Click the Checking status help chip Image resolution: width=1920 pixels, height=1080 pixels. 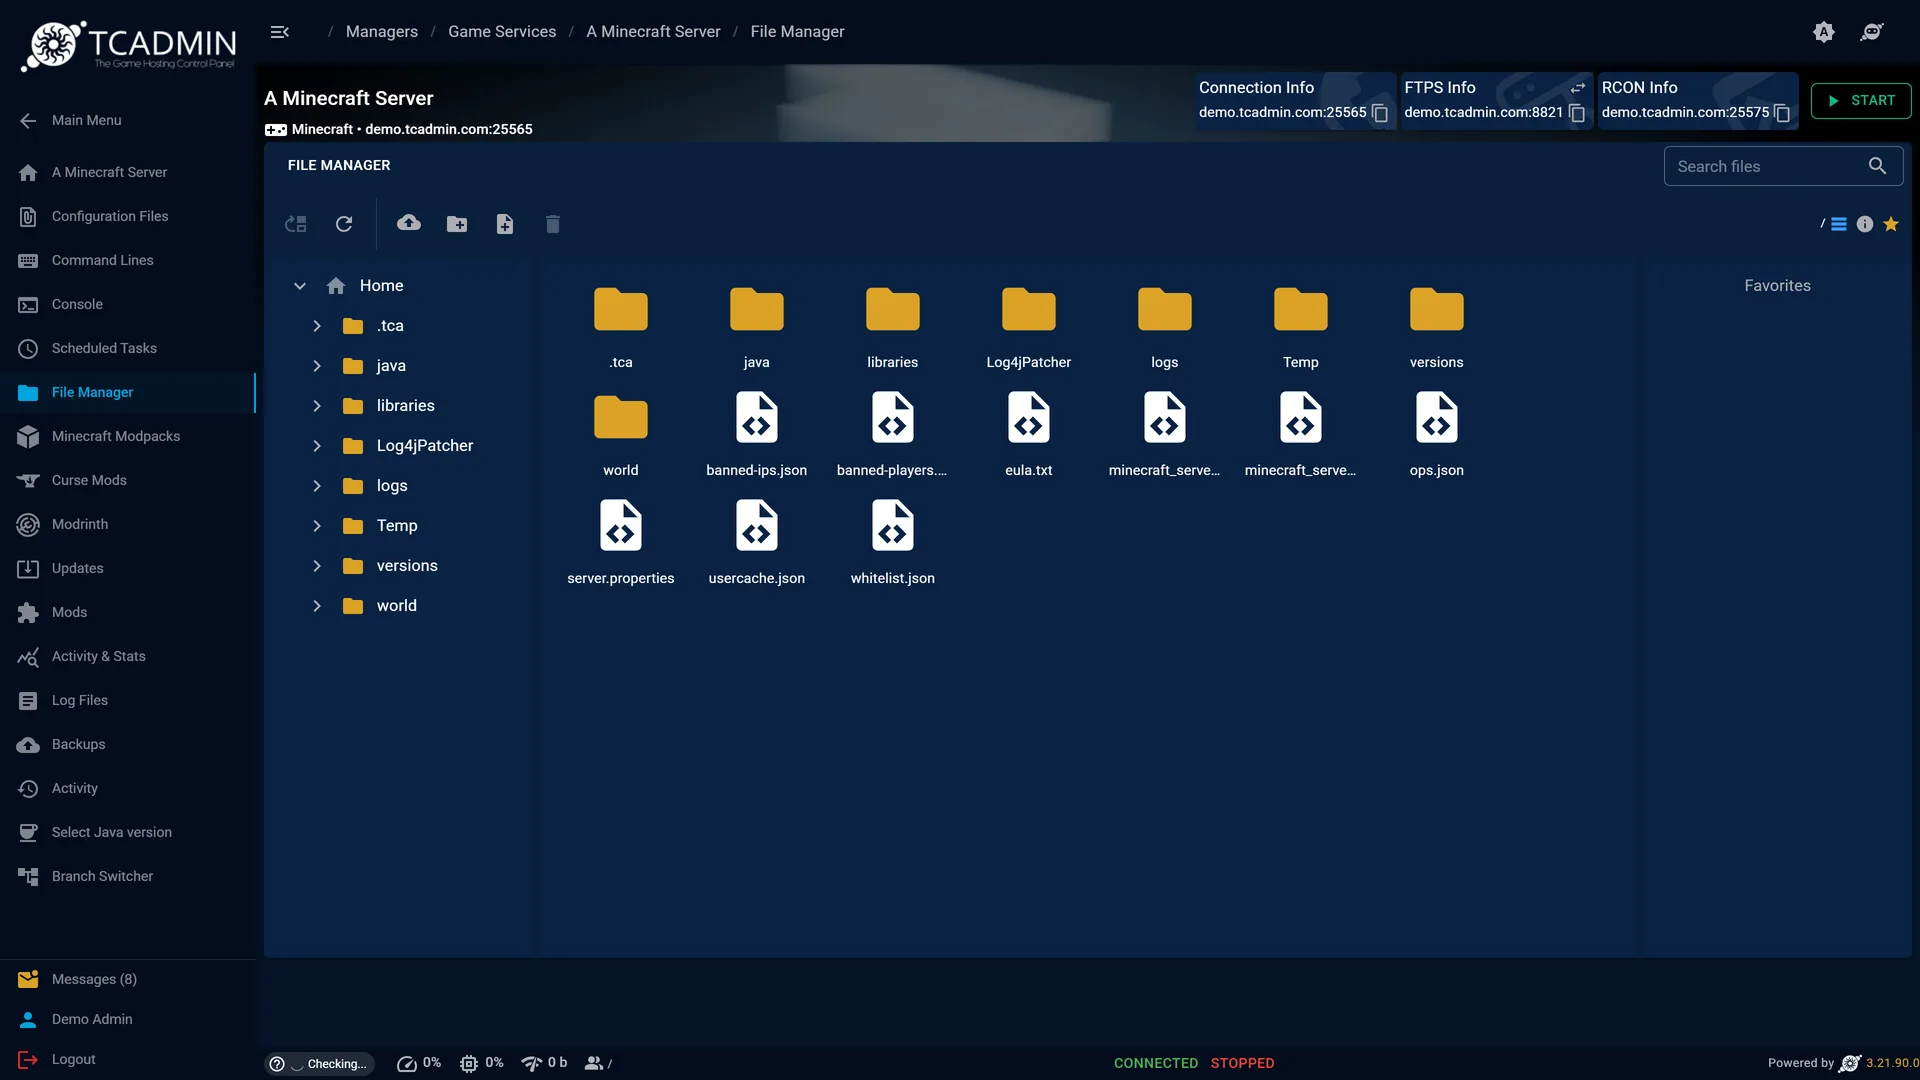[x=319, y=1063]
